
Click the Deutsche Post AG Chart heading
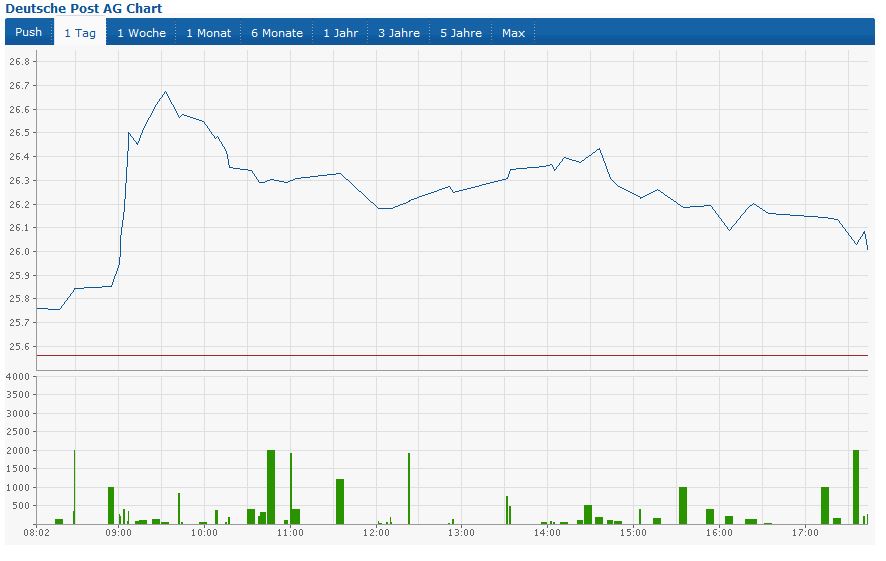[84, 8]
